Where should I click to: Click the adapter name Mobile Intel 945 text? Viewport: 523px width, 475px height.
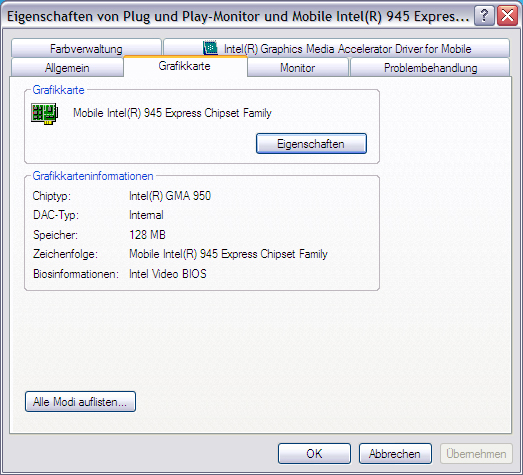point(172,113)
